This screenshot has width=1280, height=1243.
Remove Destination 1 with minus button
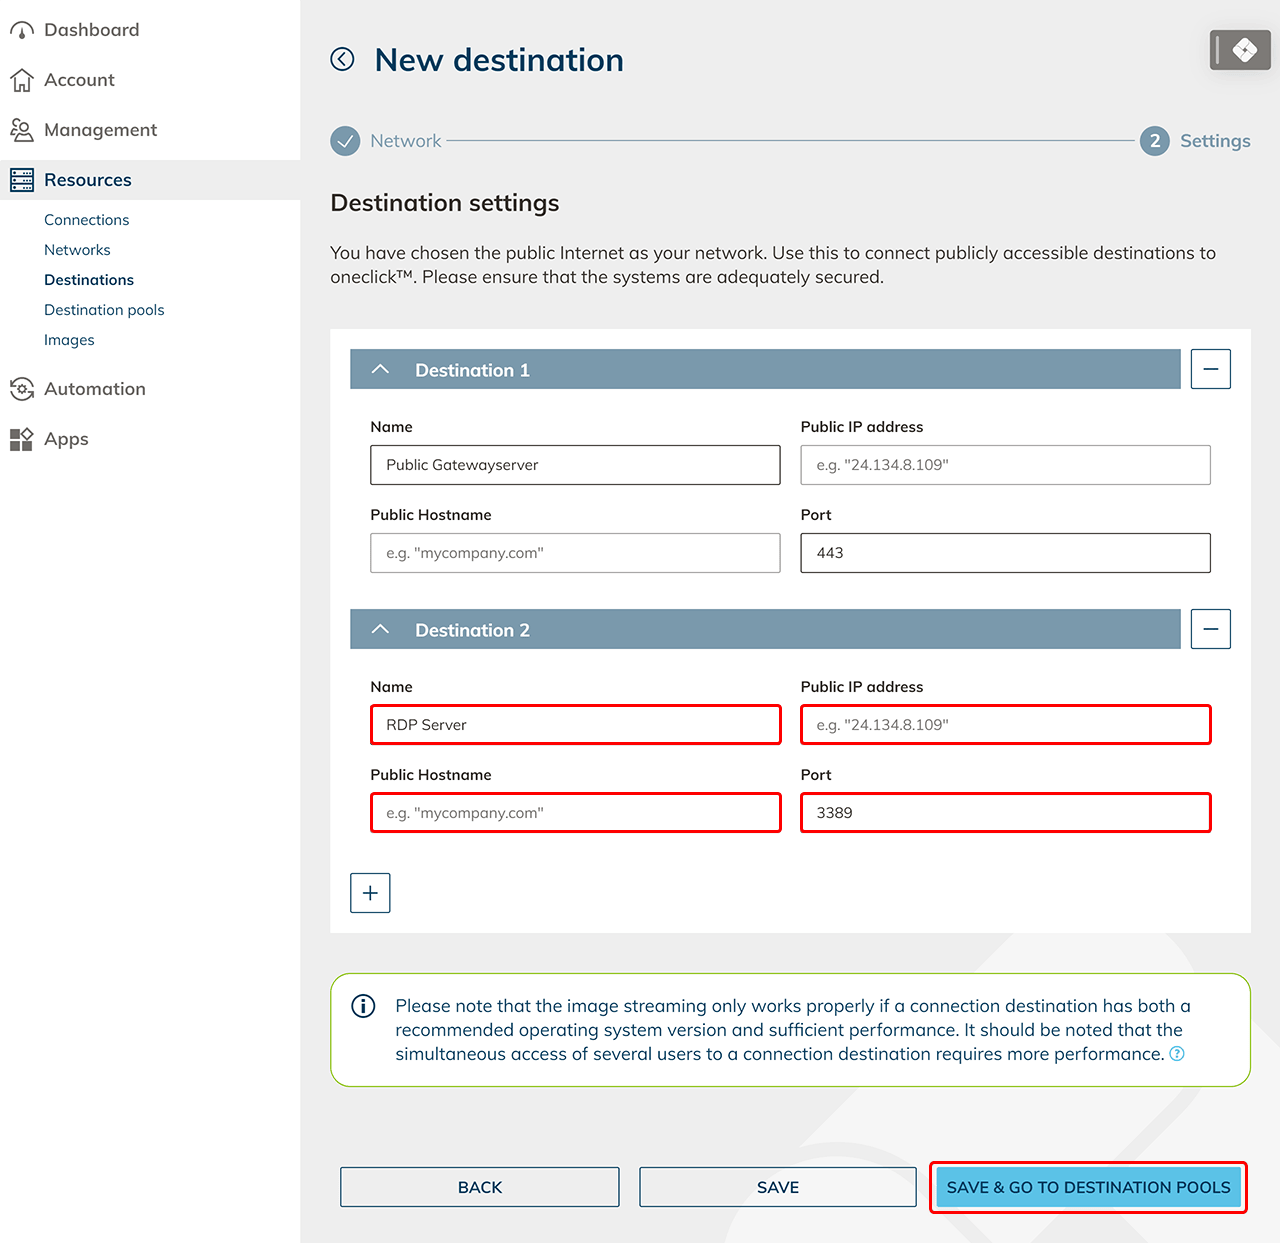tap(1210, 369)
